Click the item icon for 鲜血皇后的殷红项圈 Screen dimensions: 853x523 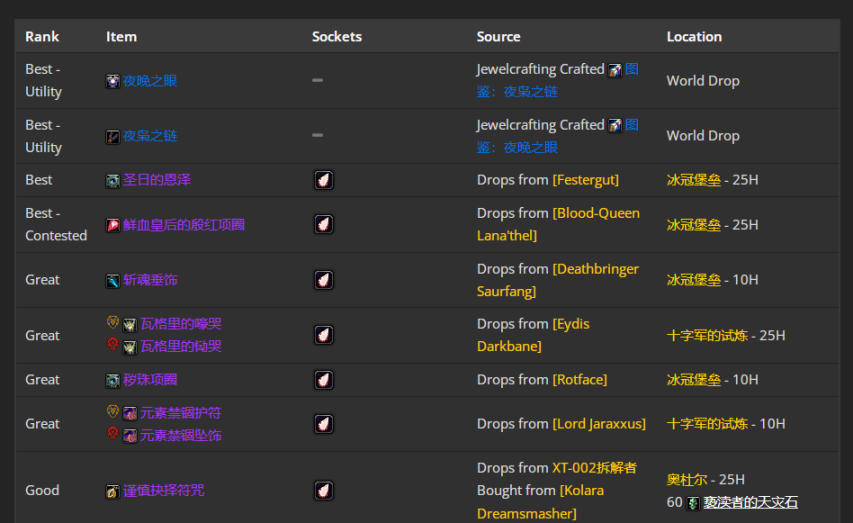pyautogui.click(x=113, y=225)
